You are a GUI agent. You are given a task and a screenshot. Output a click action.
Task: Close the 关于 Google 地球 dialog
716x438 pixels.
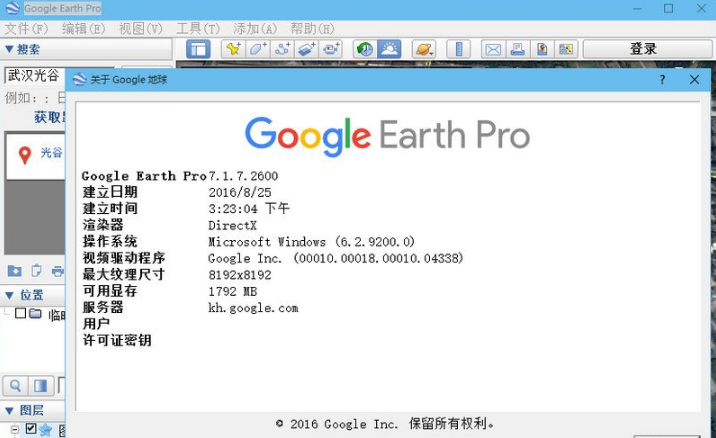695,79
